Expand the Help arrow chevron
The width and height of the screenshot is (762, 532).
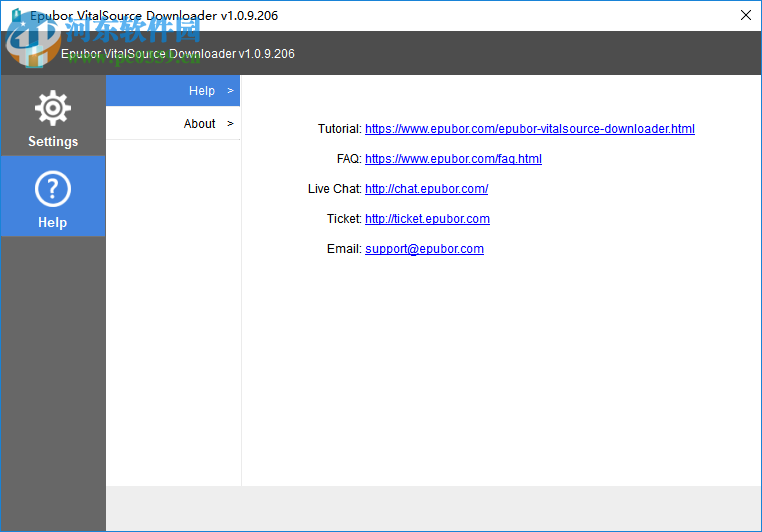click(230, 91)
